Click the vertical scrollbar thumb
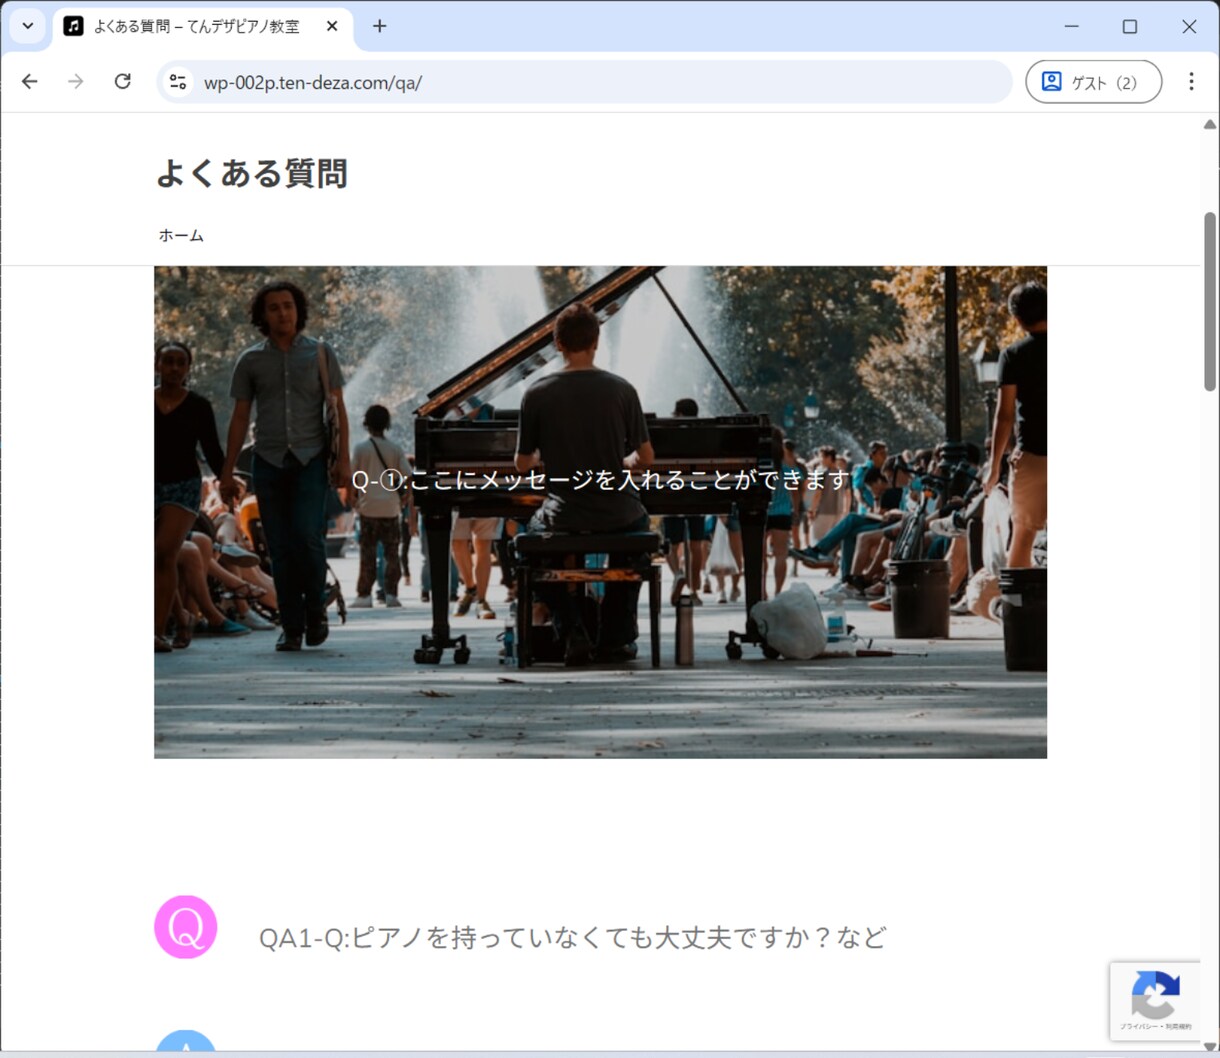Screen dimensions: 1220x1058 [x=1210, y=301]
